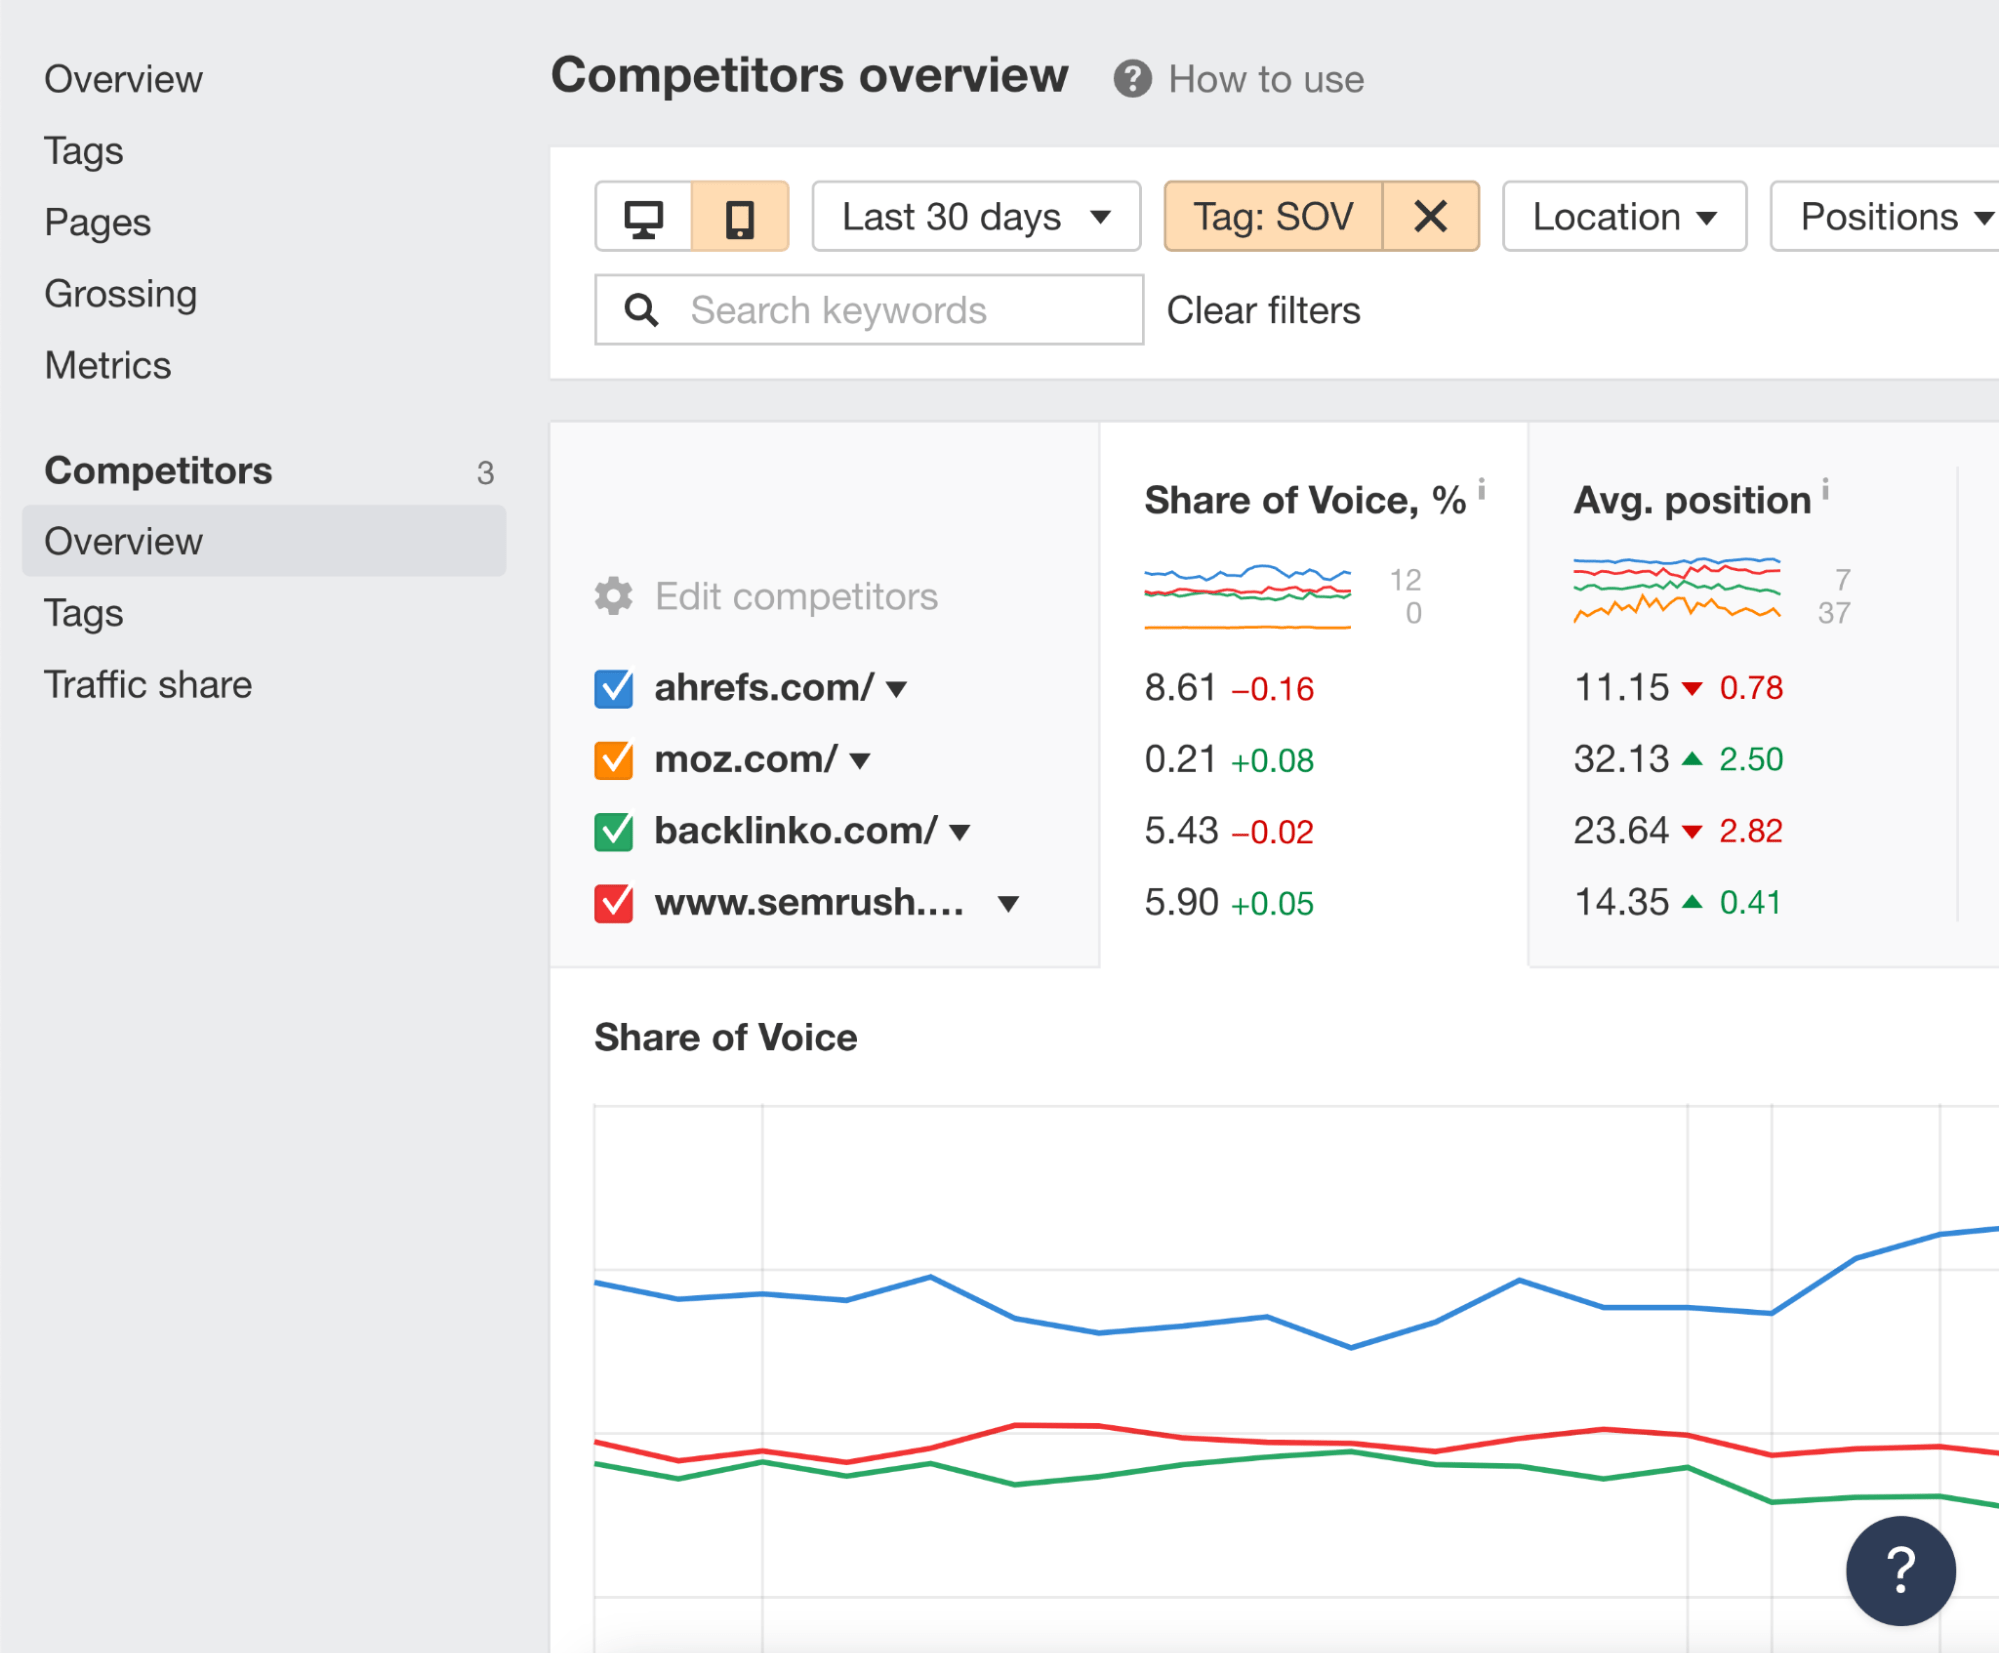Disable the backlinko.com green checkbox
This screenshot has height=1654, width=1999.
coord(614,831)
